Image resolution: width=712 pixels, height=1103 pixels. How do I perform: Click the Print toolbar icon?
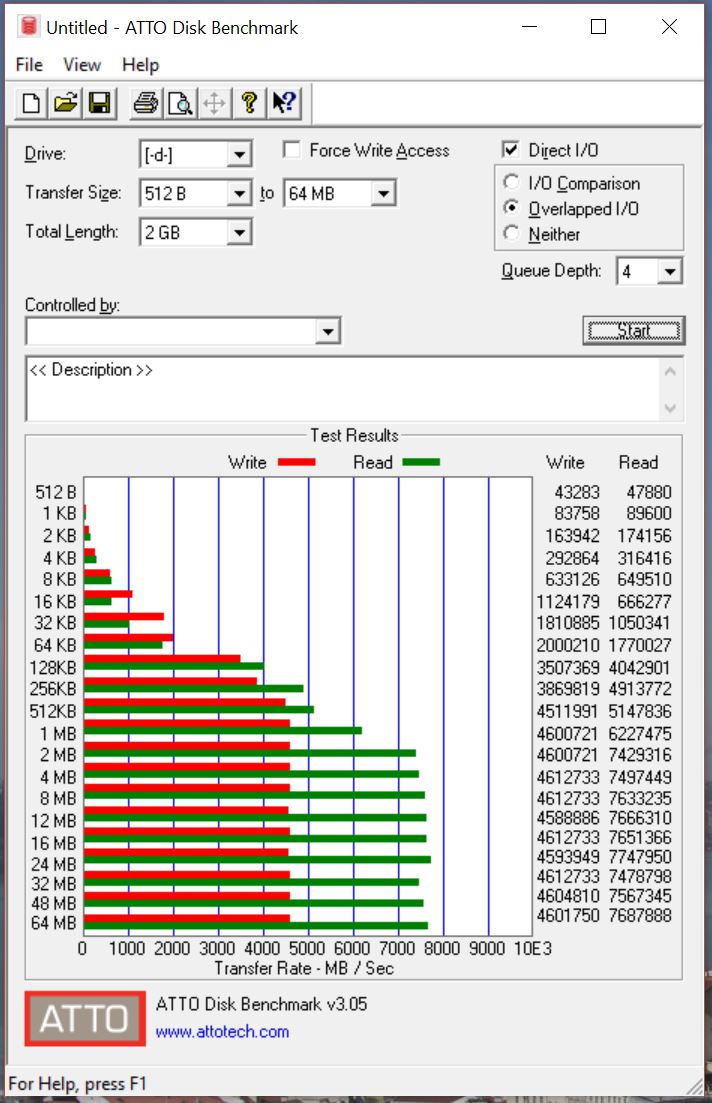146,102
